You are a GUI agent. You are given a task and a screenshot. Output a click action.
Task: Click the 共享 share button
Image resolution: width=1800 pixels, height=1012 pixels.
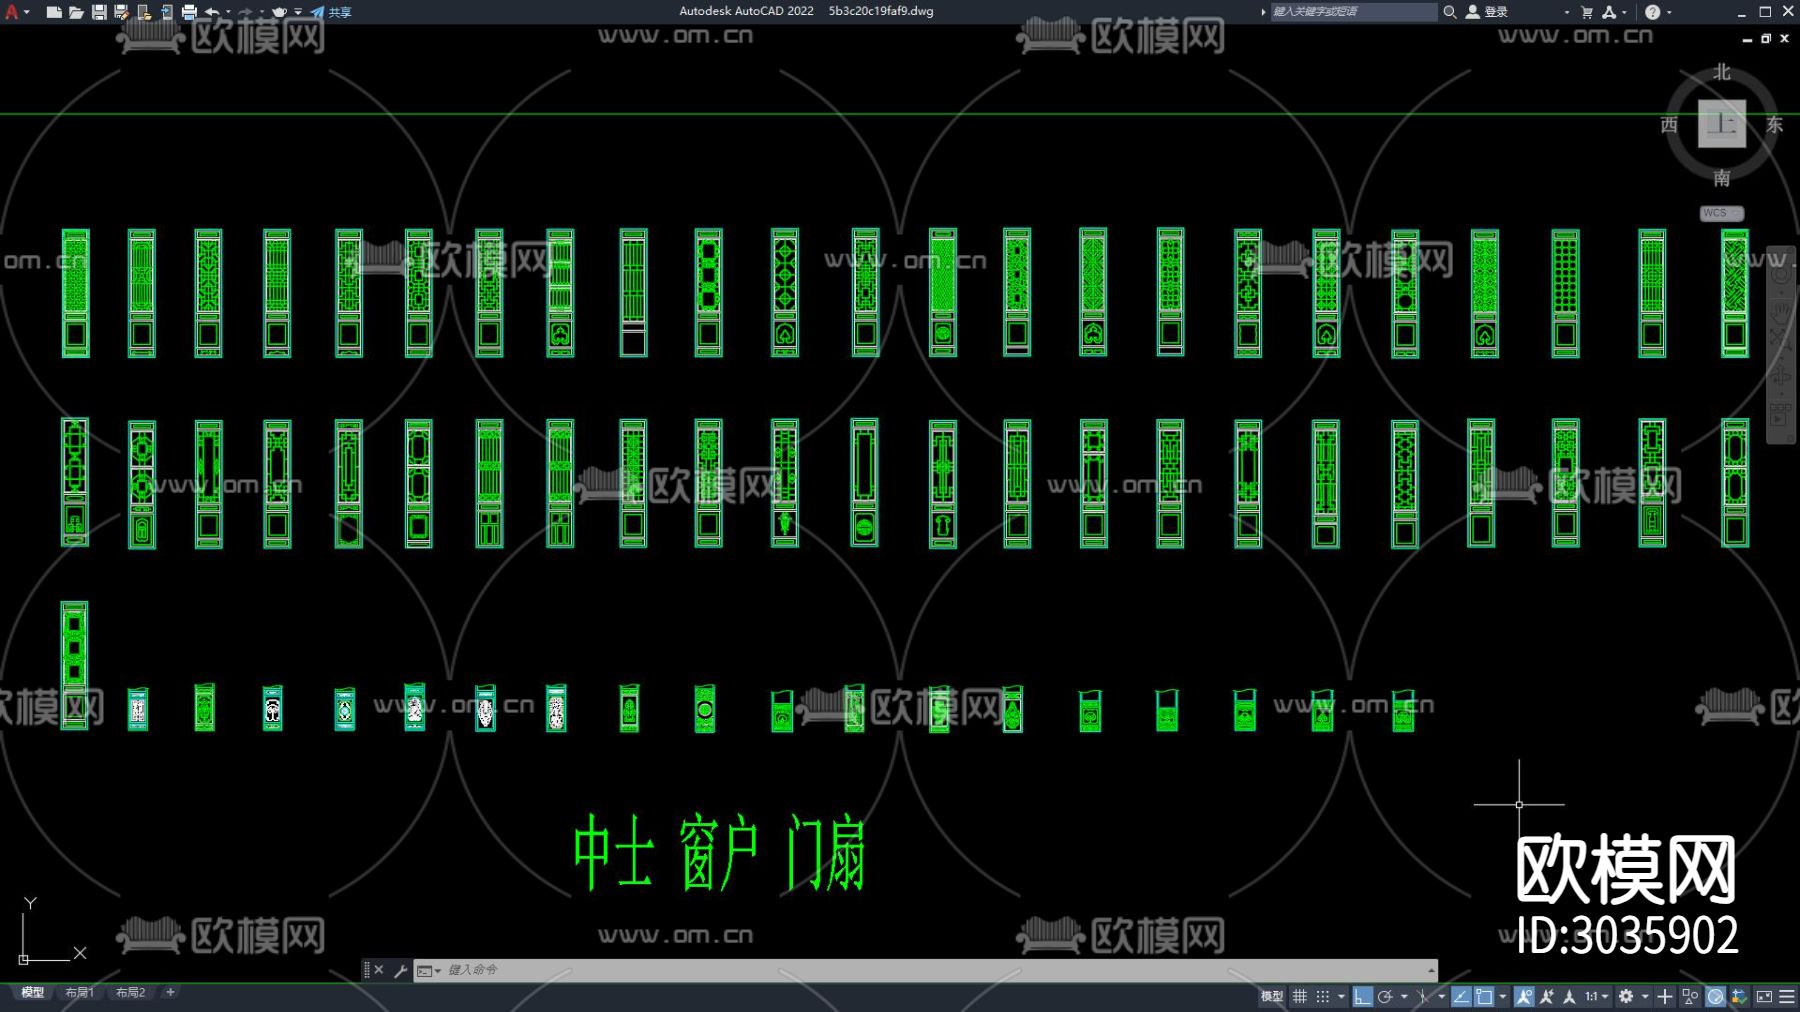click(x=332, y=12)
